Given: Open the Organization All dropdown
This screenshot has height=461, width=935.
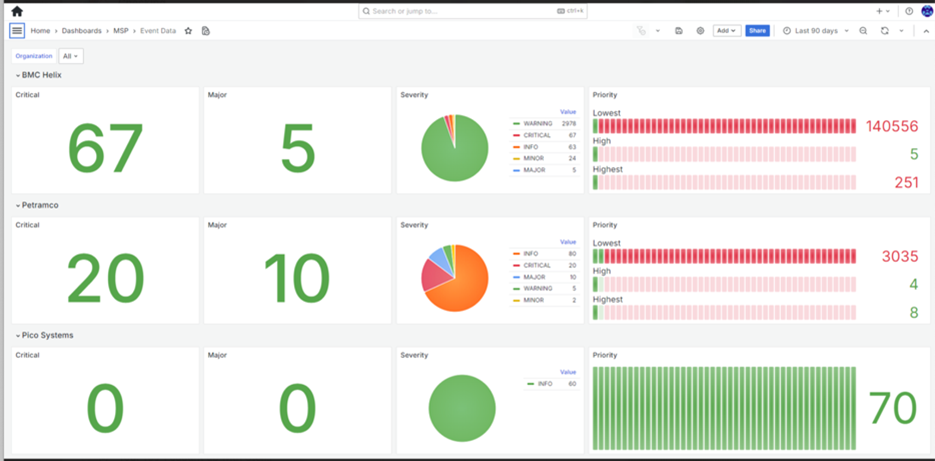Looking at the screenshot, I should coord(71,56).
